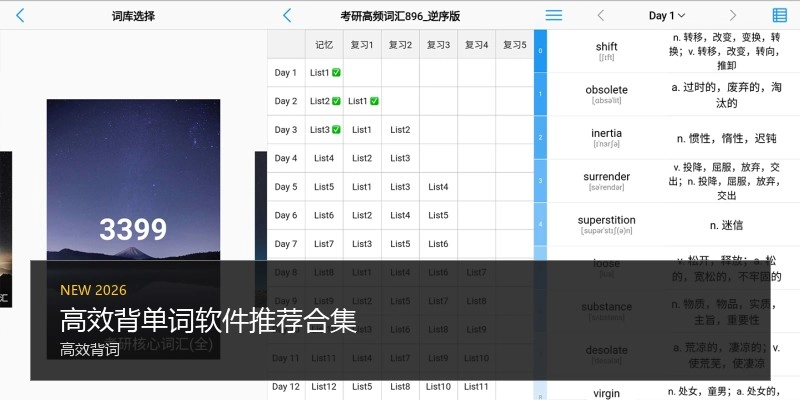
Task: Open the hamburger menu beside 考研高频词汇896_逆序版
Action: [554, 15]
